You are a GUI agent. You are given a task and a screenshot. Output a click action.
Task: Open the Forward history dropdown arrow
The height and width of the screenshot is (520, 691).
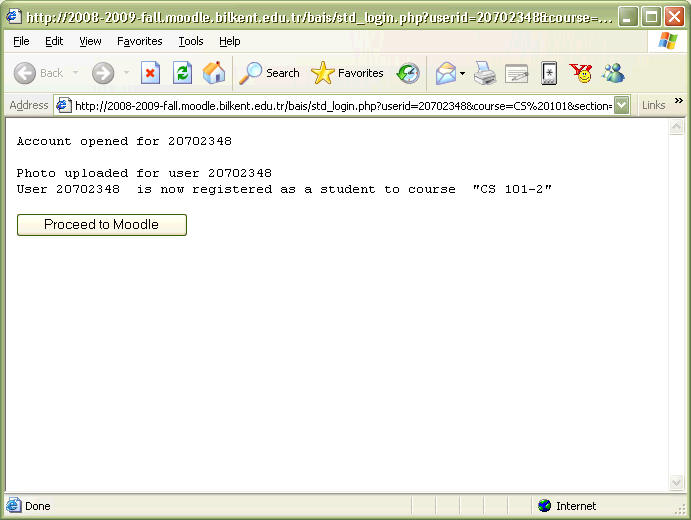(x=126, y=73)
